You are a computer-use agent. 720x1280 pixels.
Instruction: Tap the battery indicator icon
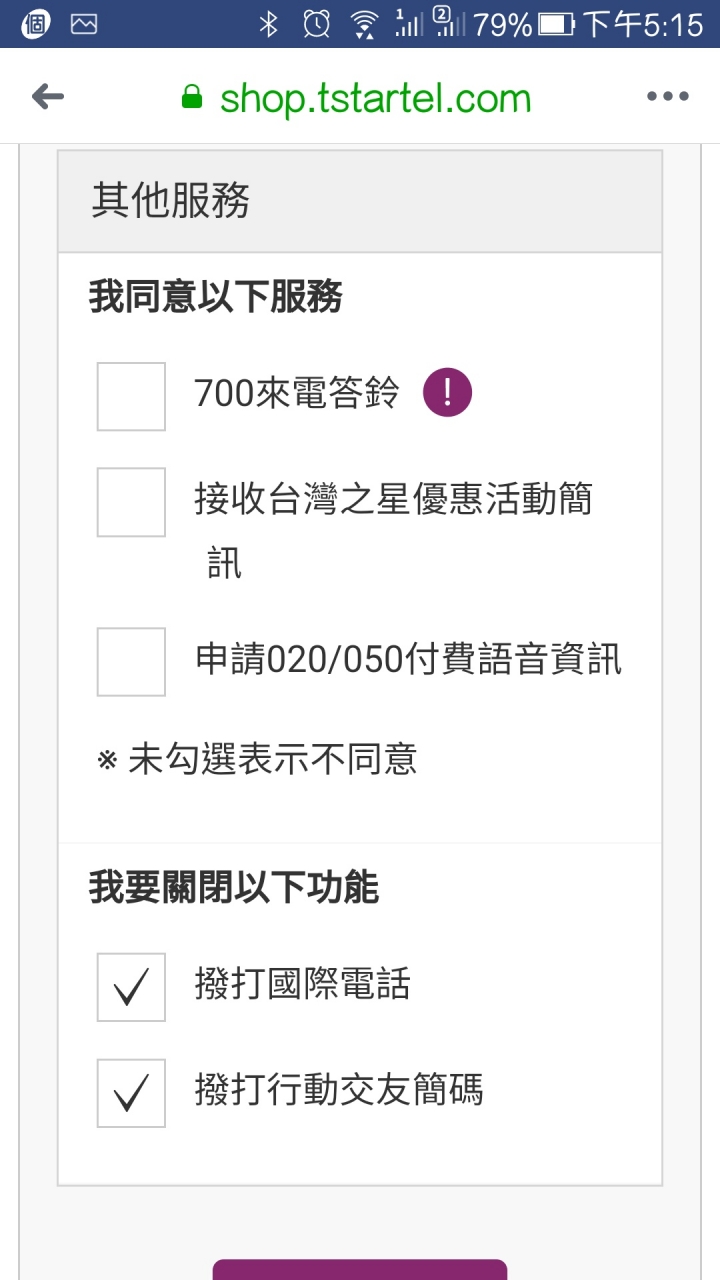[x=557, y=24]
